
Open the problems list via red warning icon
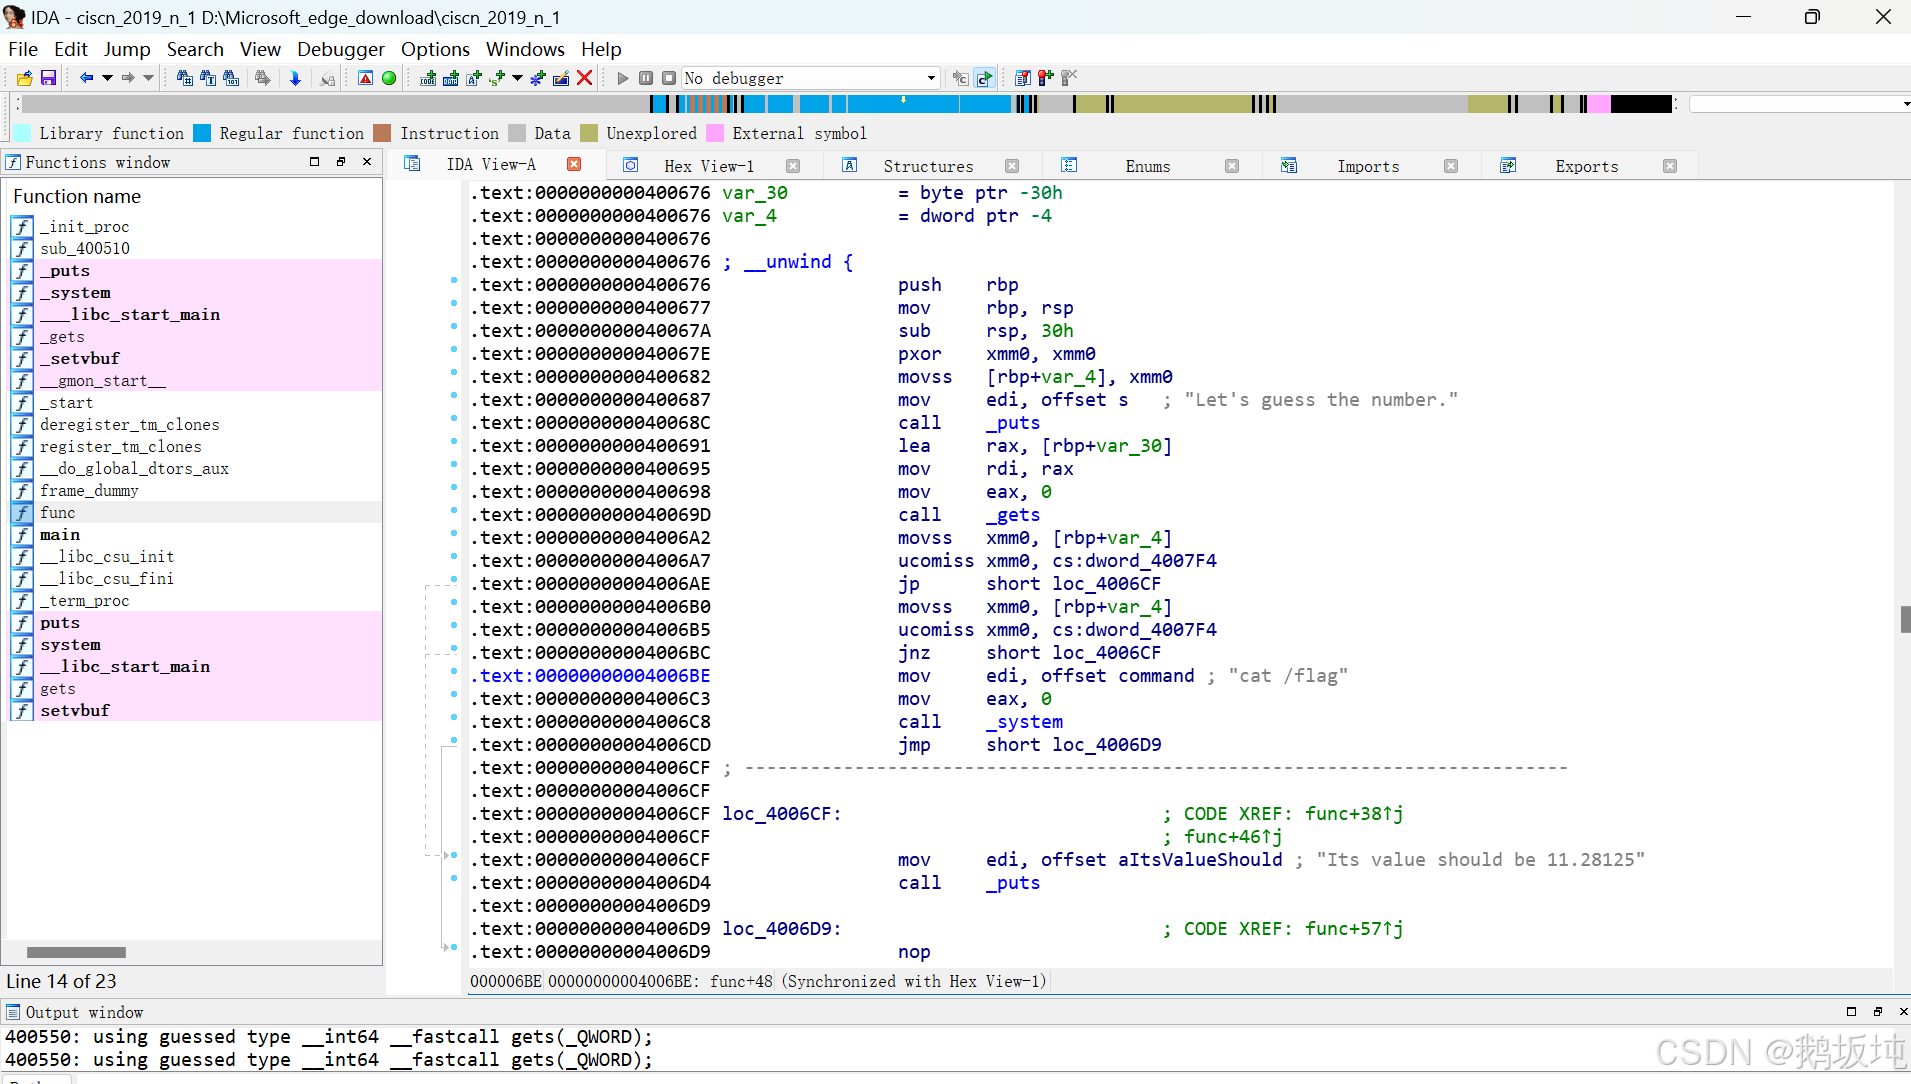click(x=364, y=78)
